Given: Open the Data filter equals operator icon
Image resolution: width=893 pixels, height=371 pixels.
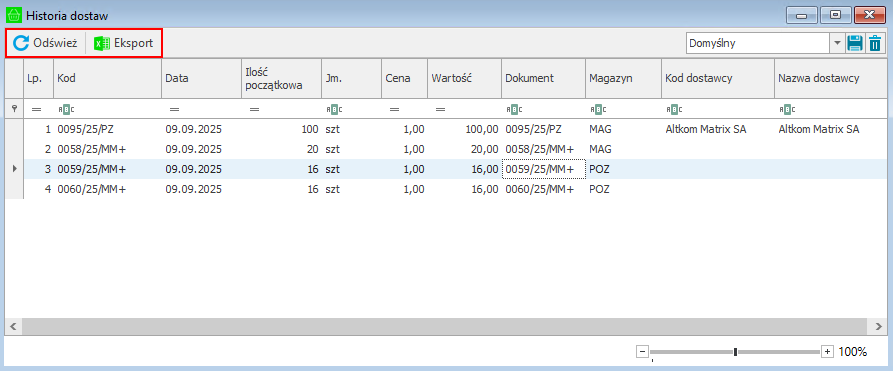Looking at the screenshot, I should pyautogui.click(x=174, y=109).
